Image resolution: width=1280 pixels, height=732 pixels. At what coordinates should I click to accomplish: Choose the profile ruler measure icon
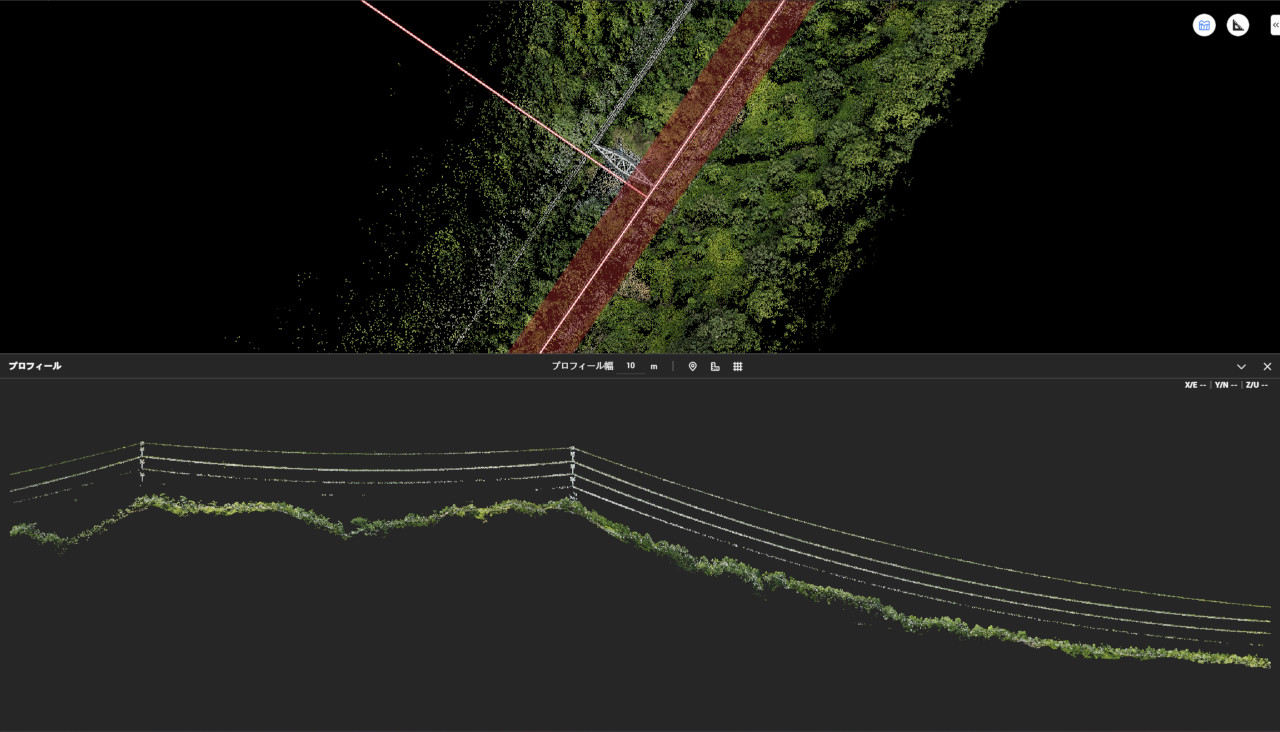715,367
